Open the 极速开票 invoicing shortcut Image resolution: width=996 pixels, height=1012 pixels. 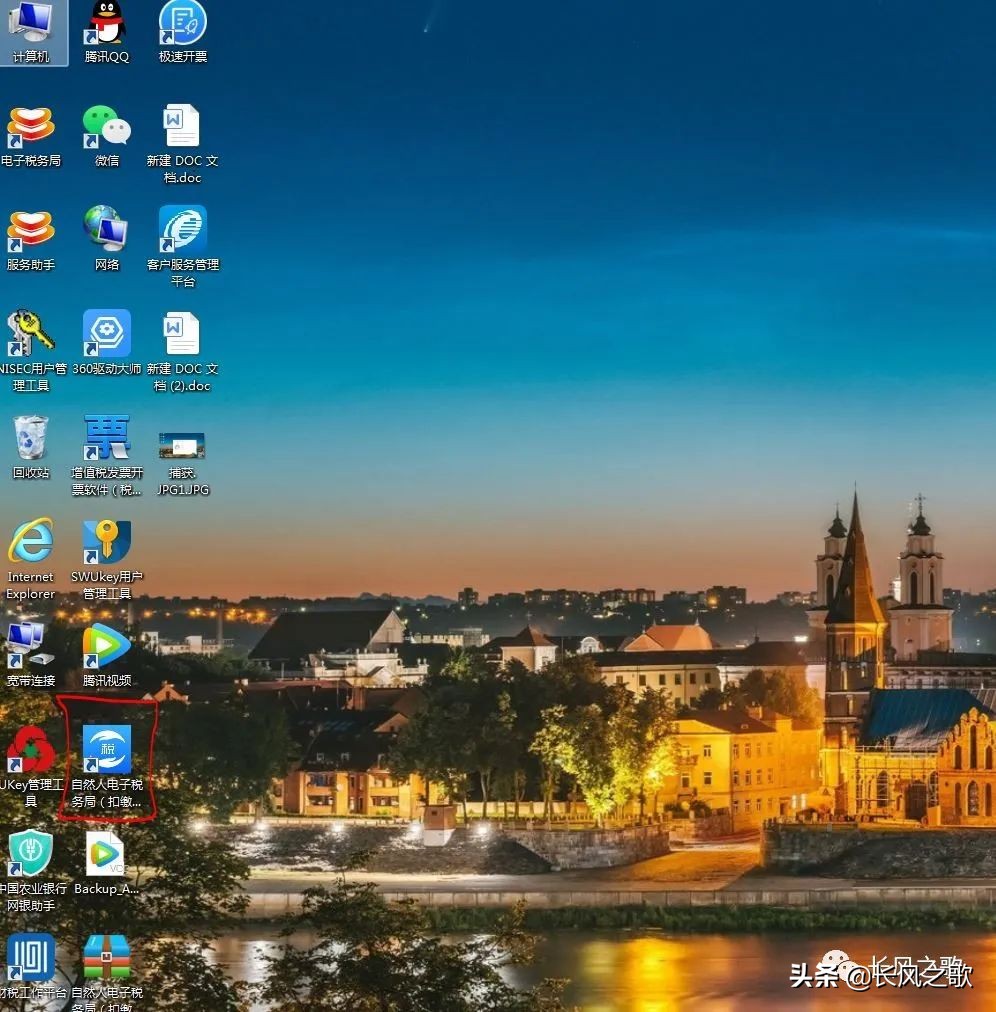[x=183, y=25]
